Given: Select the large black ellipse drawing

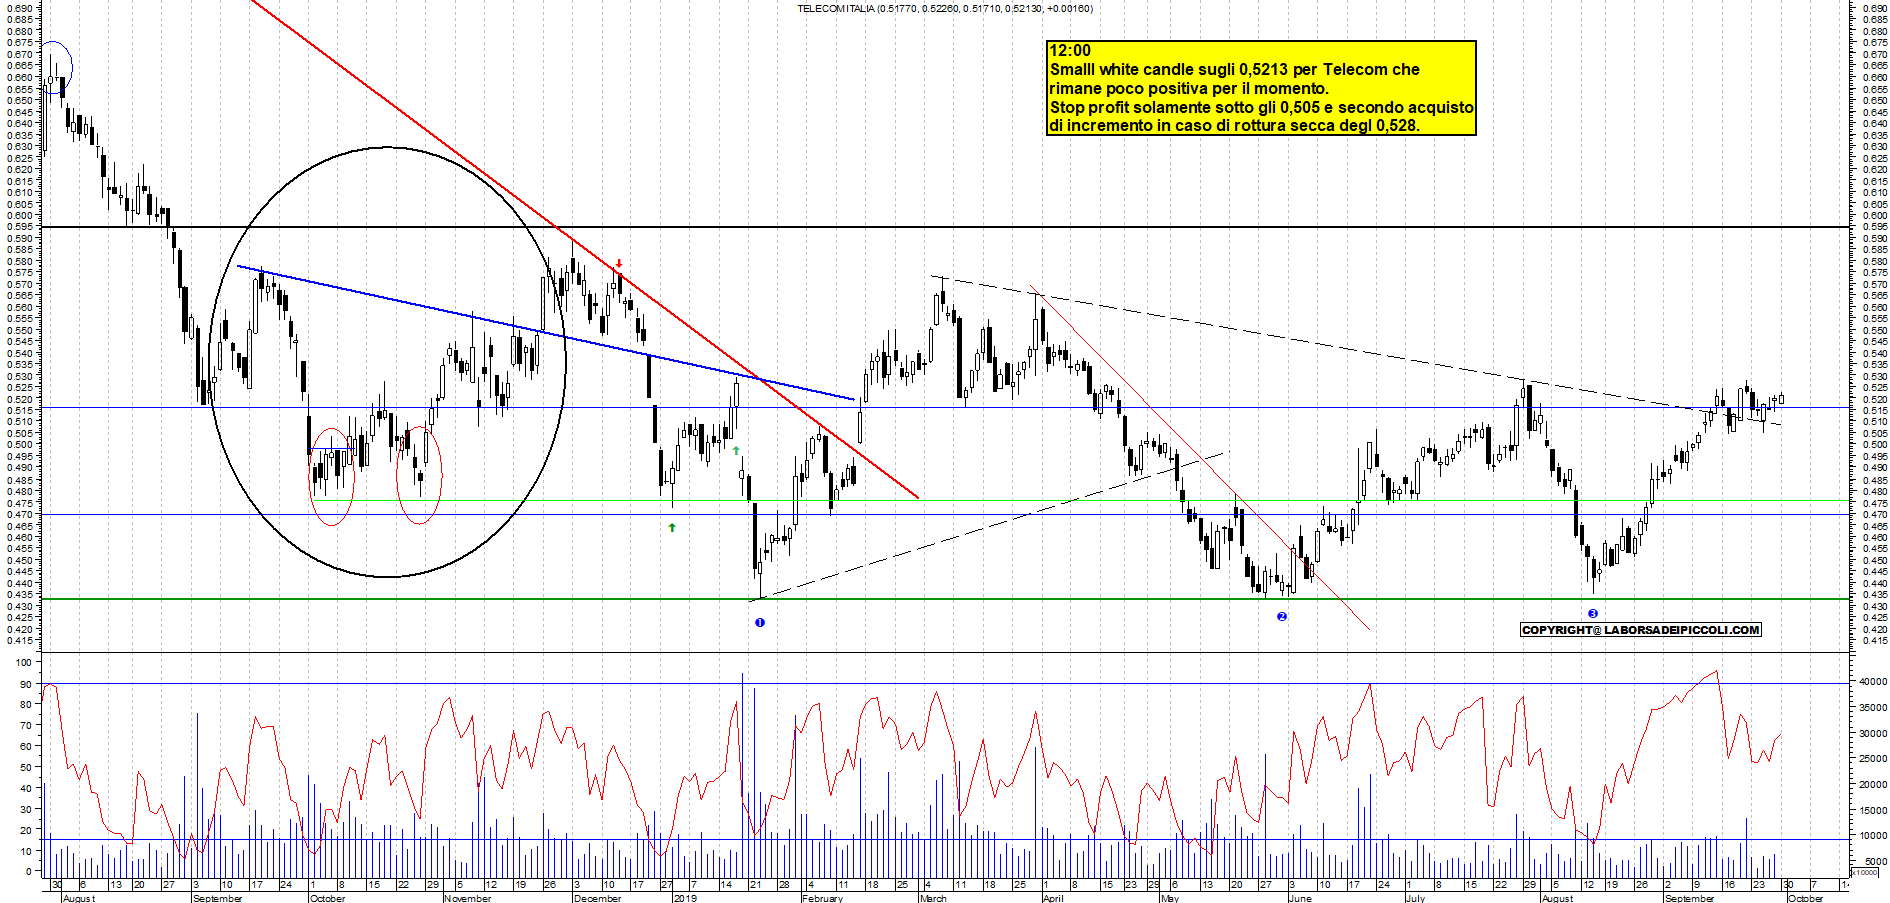Looking at the screenshot, I should click(x=388, y=362).
